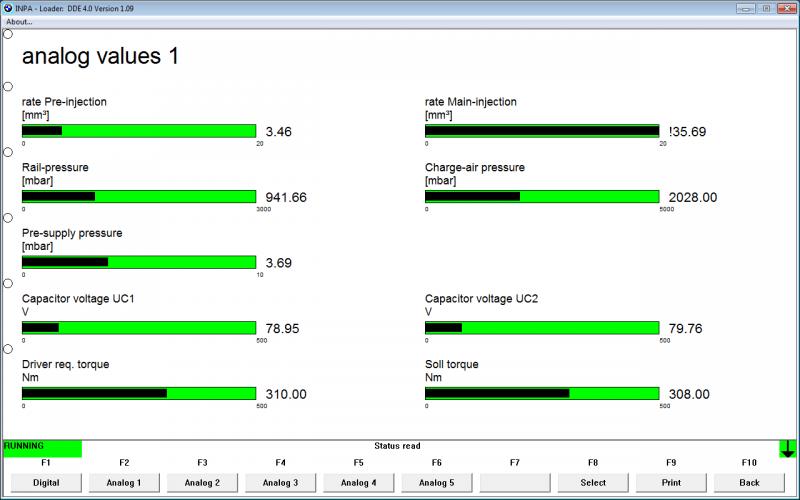Select the radio circle beside Capacitor voltage UC1
800x500 pixels.
click(x=8, y=284)
